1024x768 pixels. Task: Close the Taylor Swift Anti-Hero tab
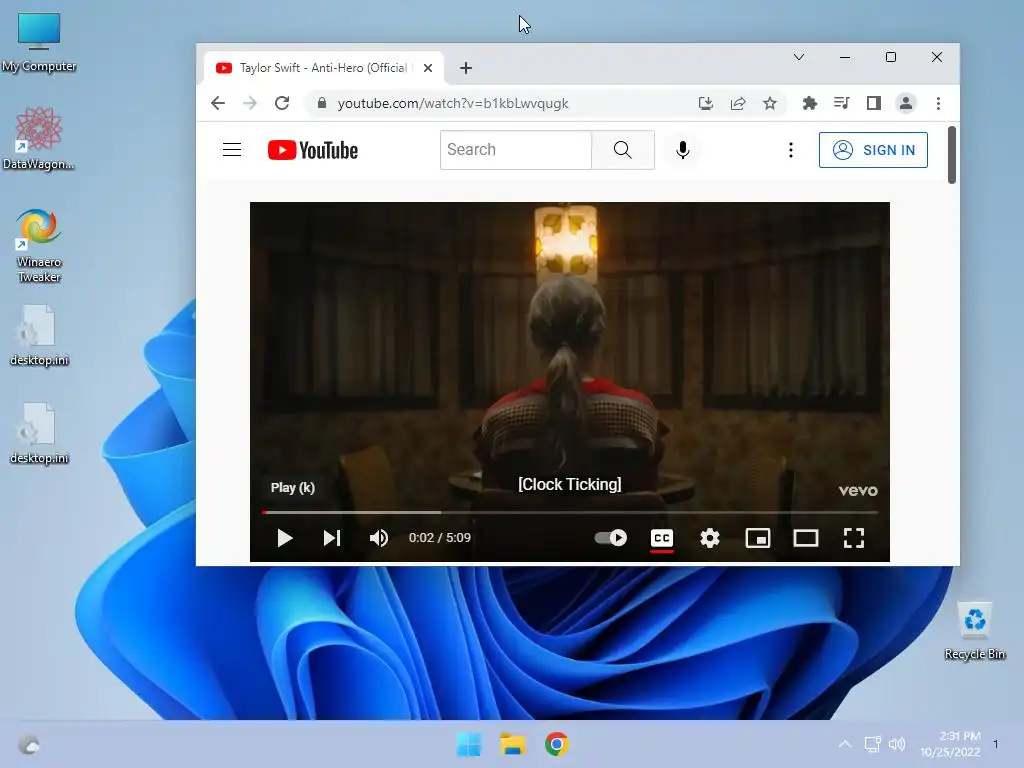tap(428, 68)
